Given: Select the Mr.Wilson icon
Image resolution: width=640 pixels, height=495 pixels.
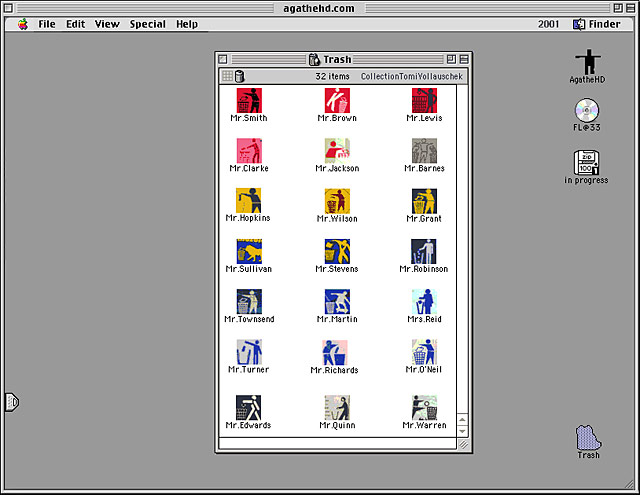Looking at the screenshot, I should [x=337, y=201].
